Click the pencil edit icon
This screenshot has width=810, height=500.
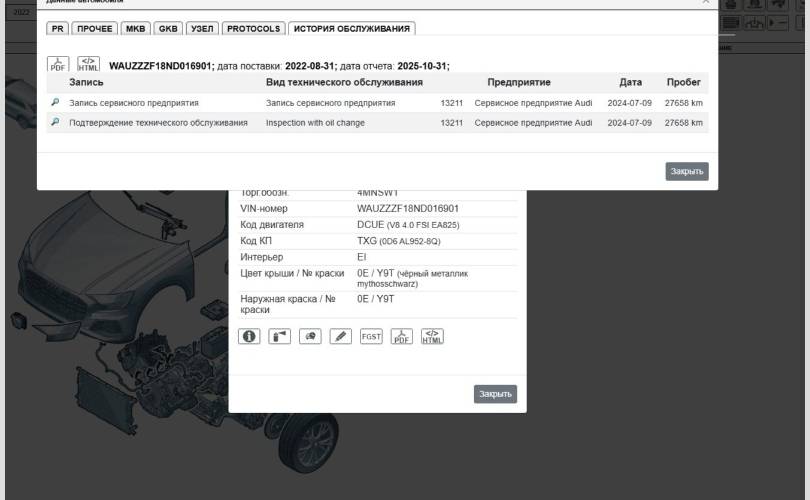point(341,336)
